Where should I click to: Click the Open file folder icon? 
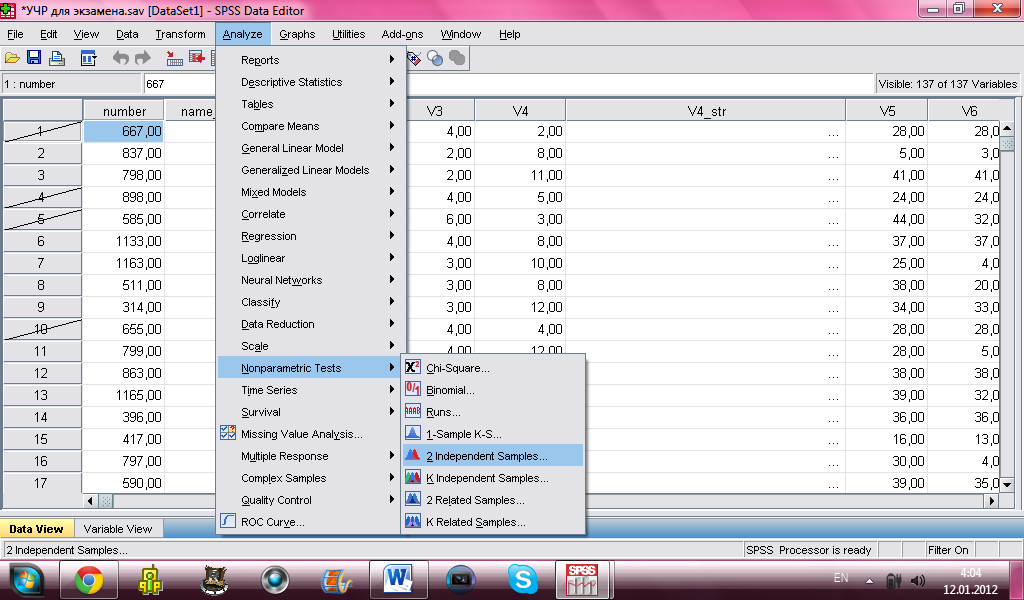point(12,58)
